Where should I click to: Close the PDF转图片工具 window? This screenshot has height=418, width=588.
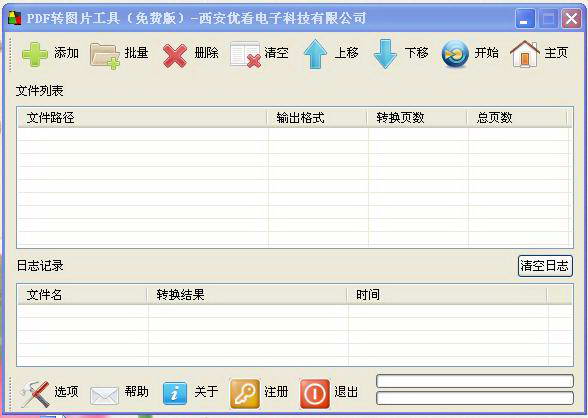click(x=571, y=18)
